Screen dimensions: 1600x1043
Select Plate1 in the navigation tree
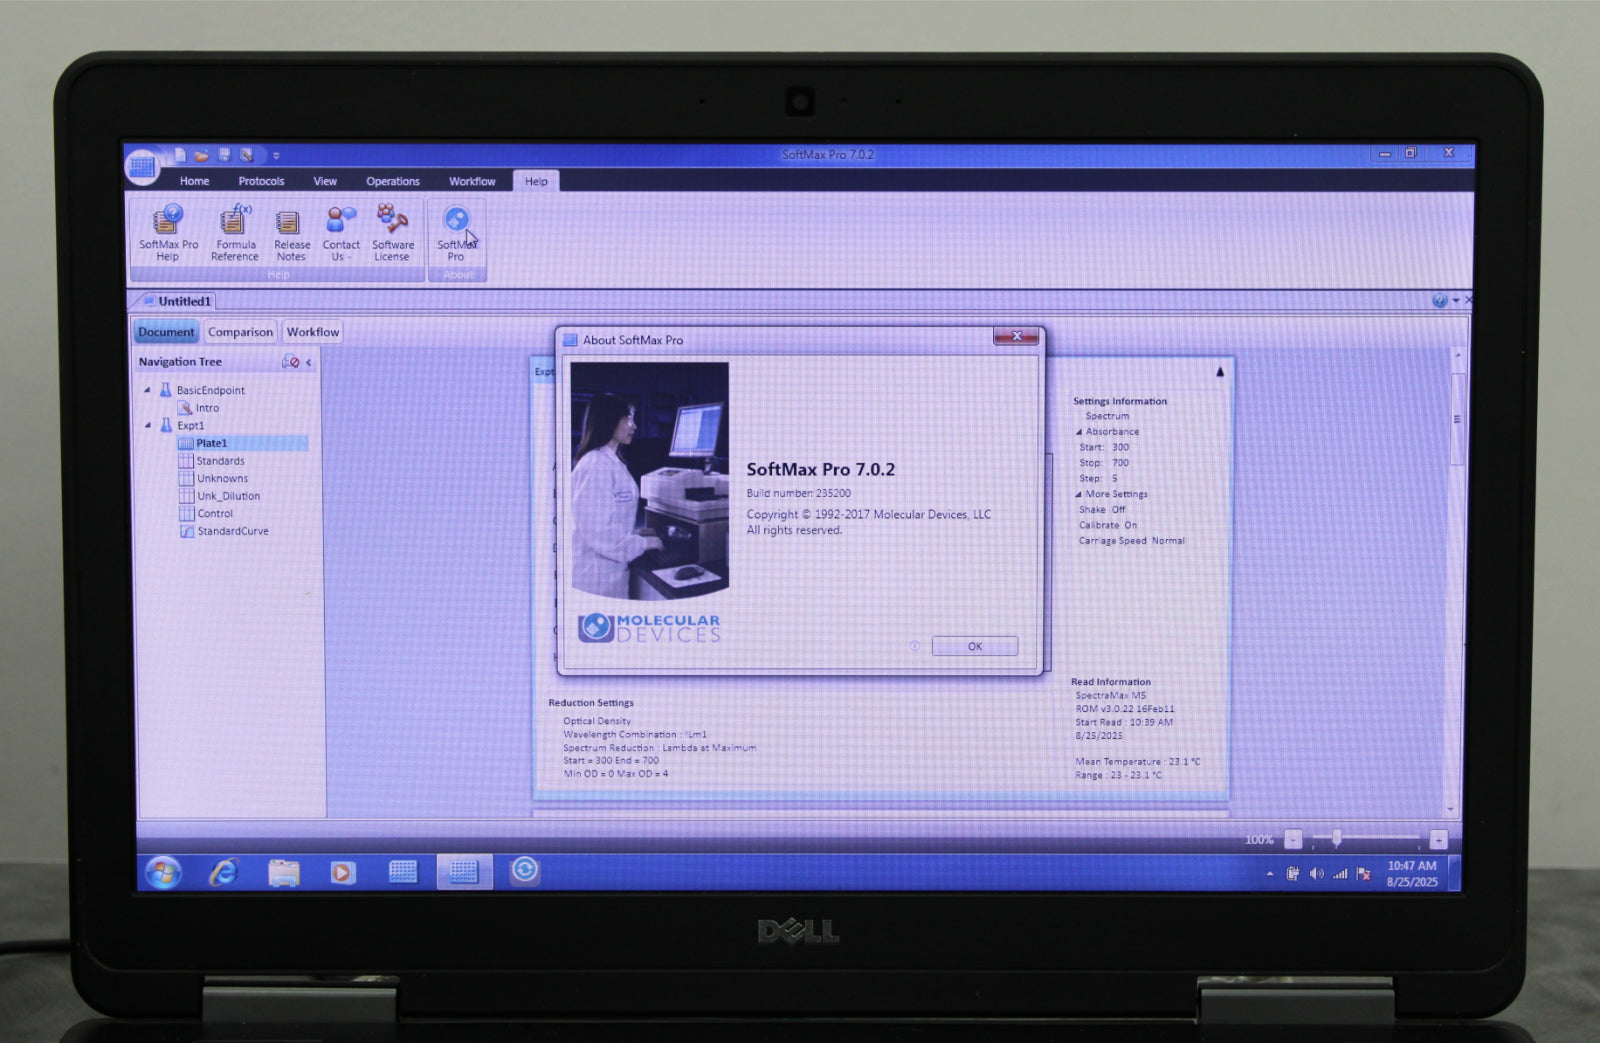coord(211,443)
